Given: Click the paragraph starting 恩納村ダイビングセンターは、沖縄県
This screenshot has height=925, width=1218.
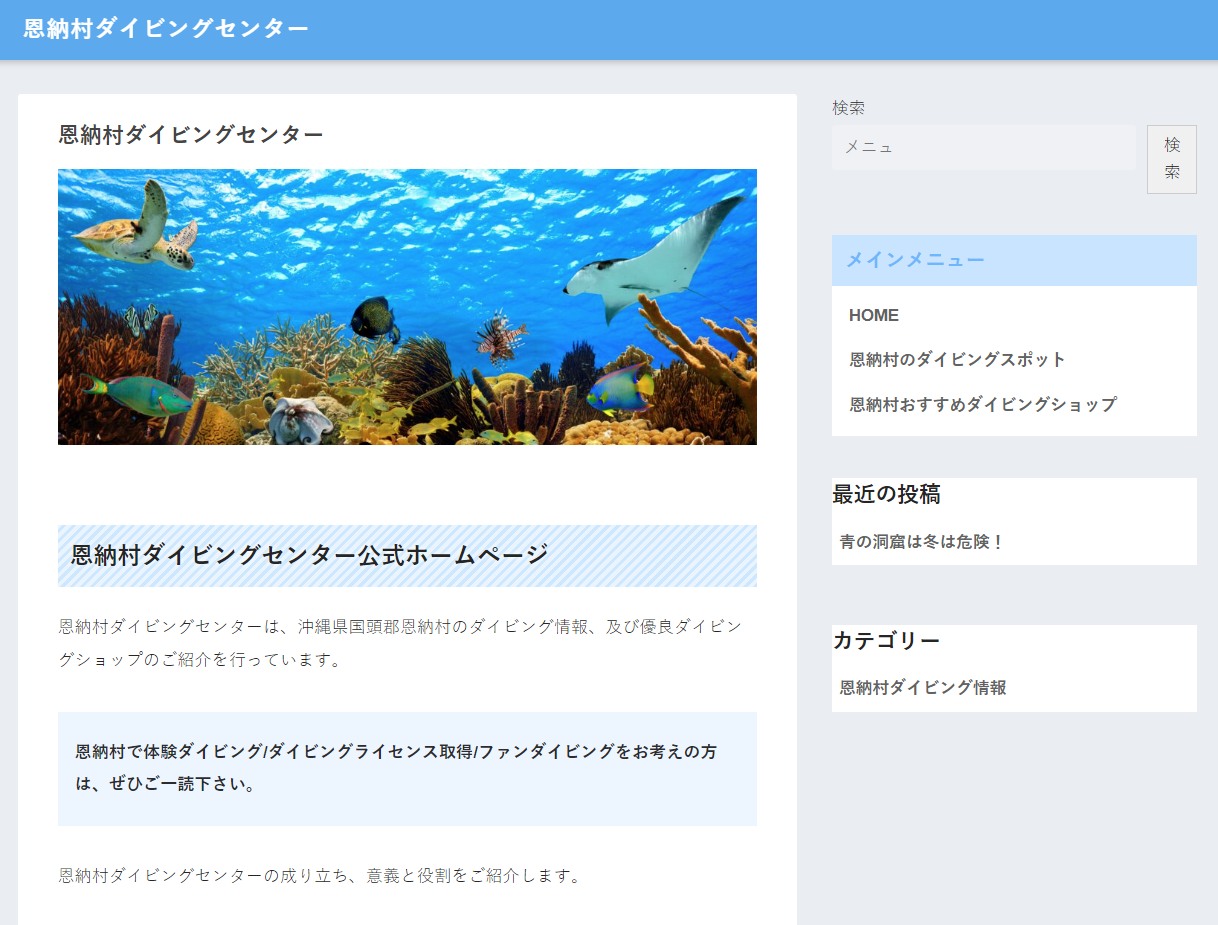Looking at the screenshot, I should (402, 643).
